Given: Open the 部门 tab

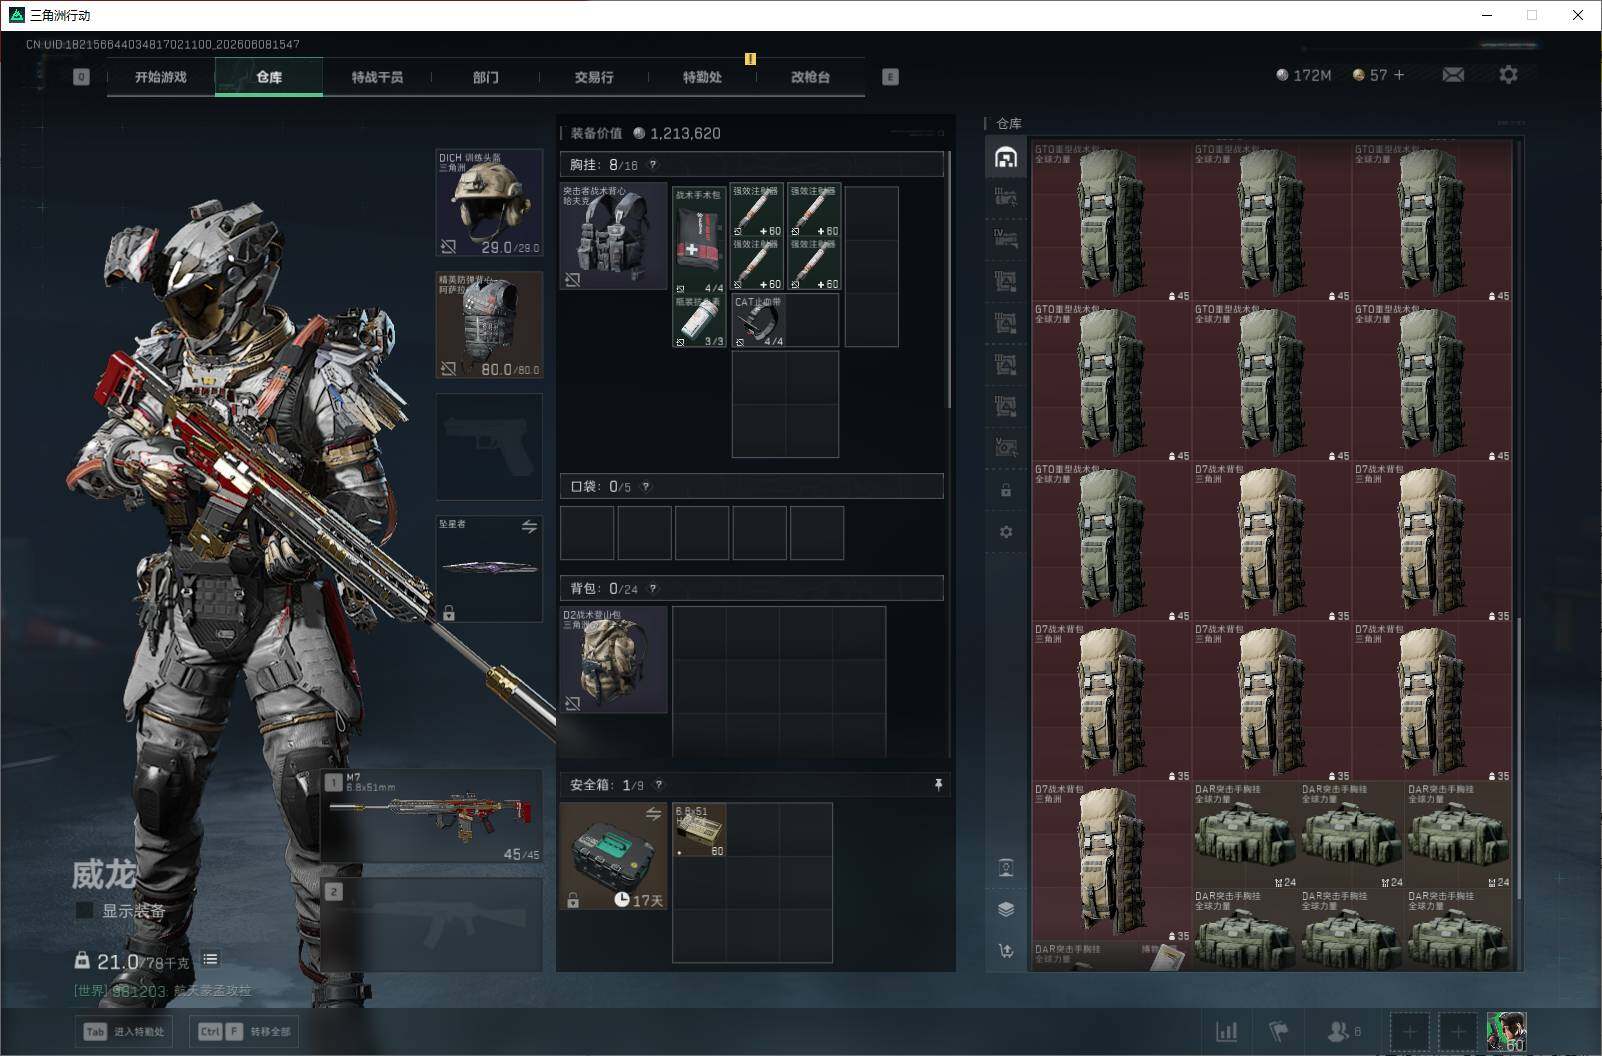Looking at the screenshot, I should click(x=486, y=77).
